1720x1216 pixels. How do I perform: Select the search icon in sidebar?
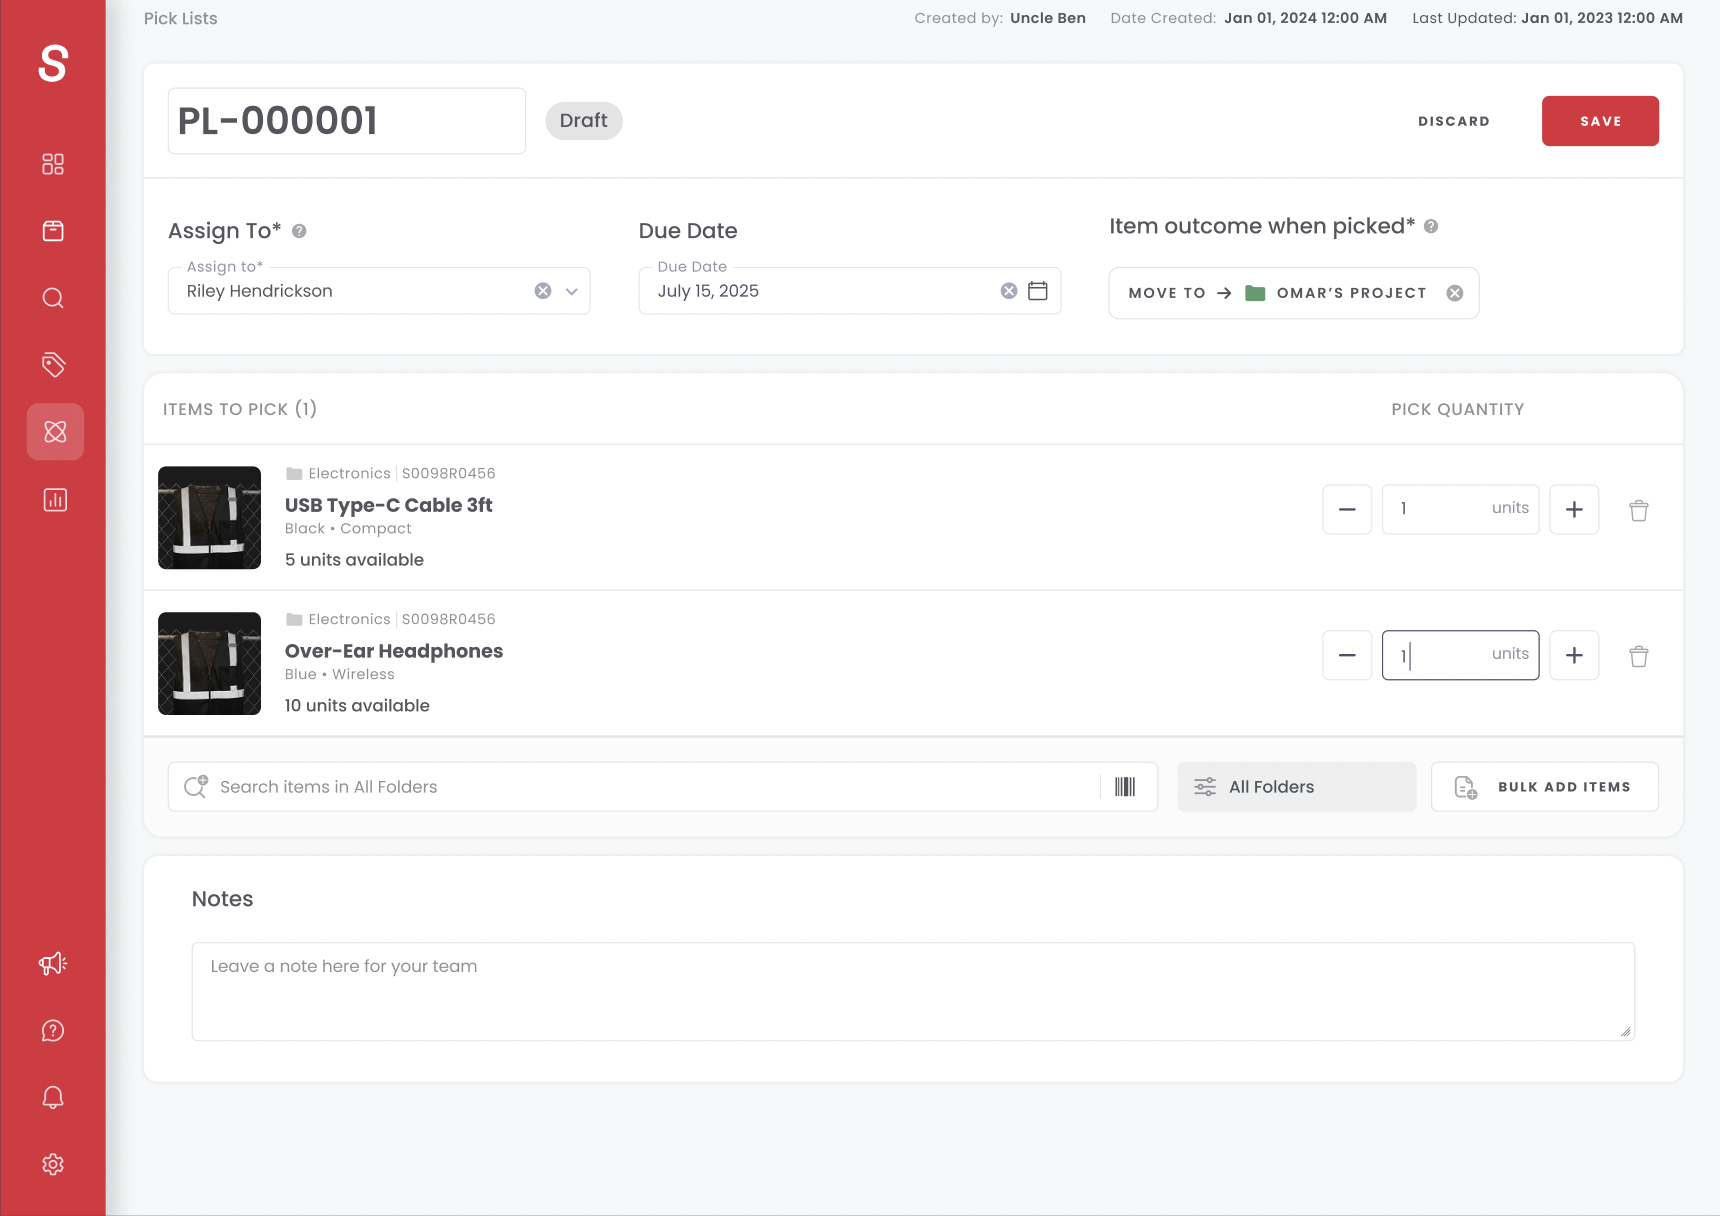pyautogui.click(x=53, y=297)
